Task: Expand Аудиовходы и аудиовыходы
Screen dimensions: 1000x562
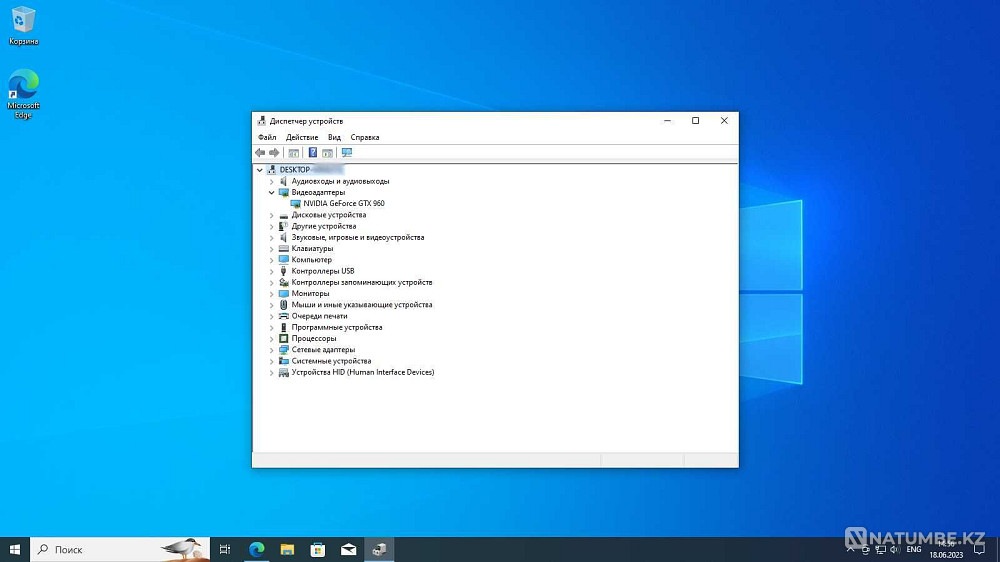Action: coord(272,182)
